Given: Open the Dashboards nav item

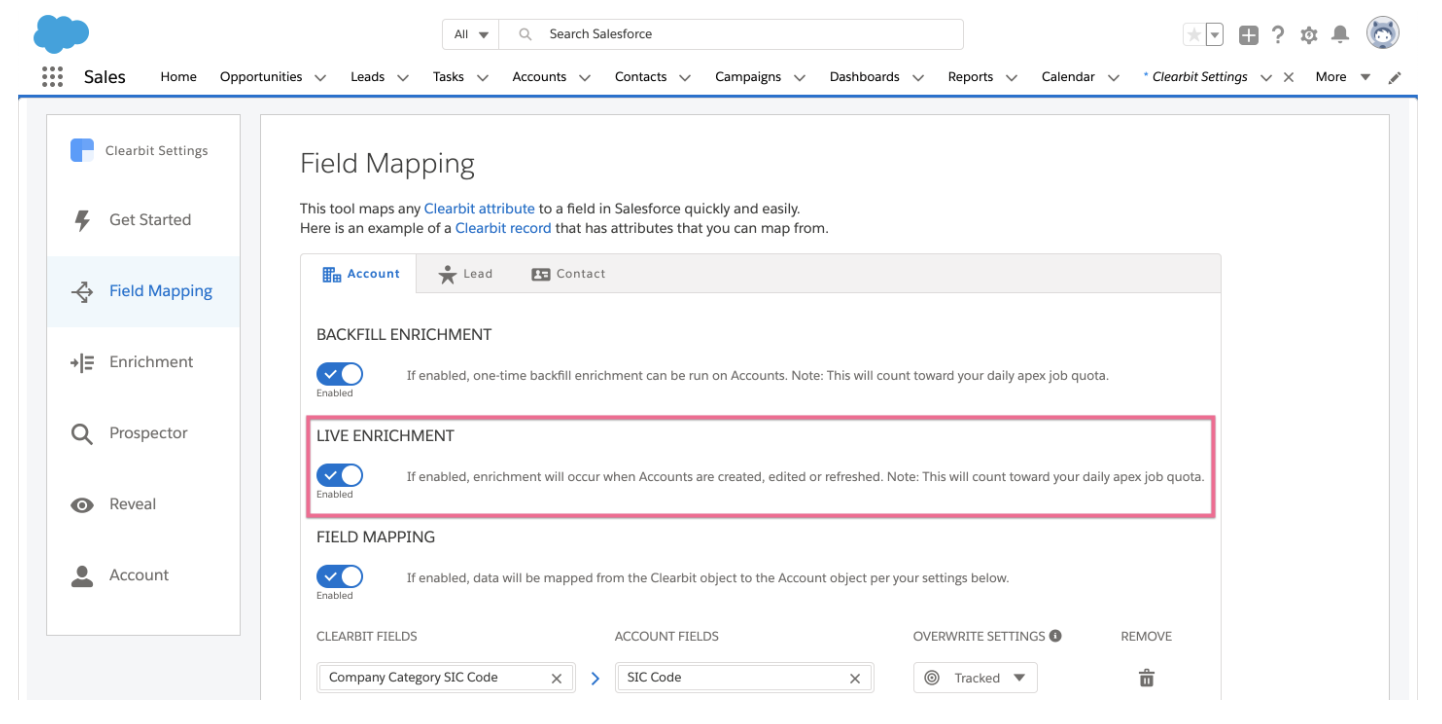Looking at the screenshot, I should 864,77.
